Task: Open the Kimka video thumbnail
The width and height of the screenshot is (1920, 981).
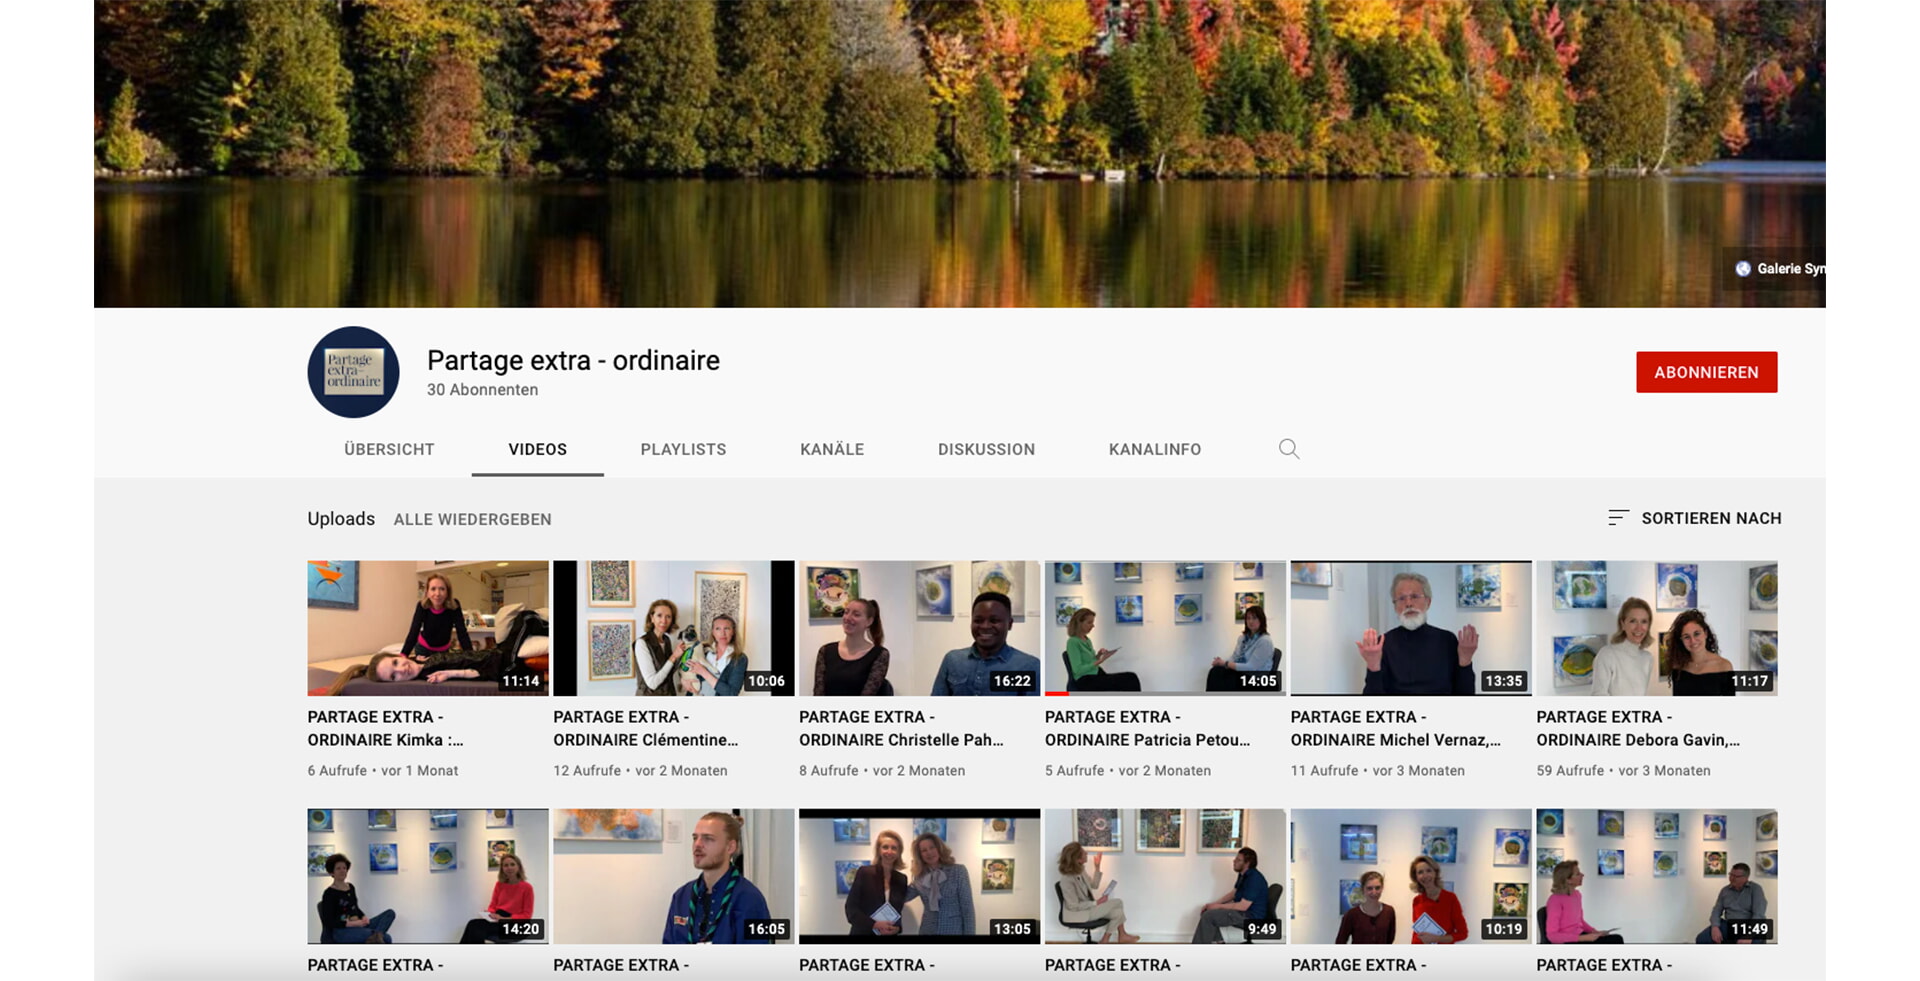Action: [x=427, y=628]
